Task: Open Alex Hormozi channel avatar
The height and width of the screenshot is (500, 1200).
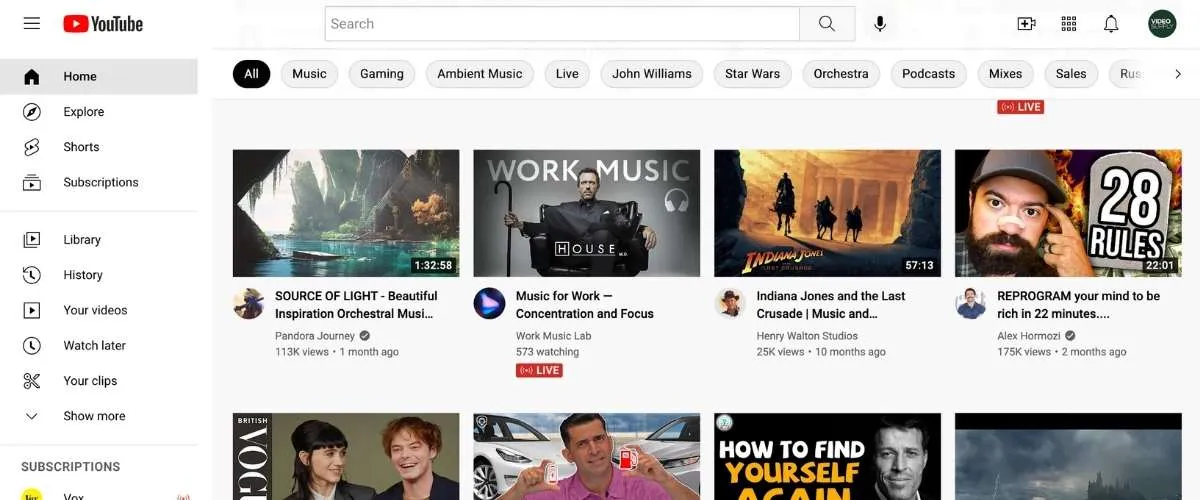Action: click(971, 304)
